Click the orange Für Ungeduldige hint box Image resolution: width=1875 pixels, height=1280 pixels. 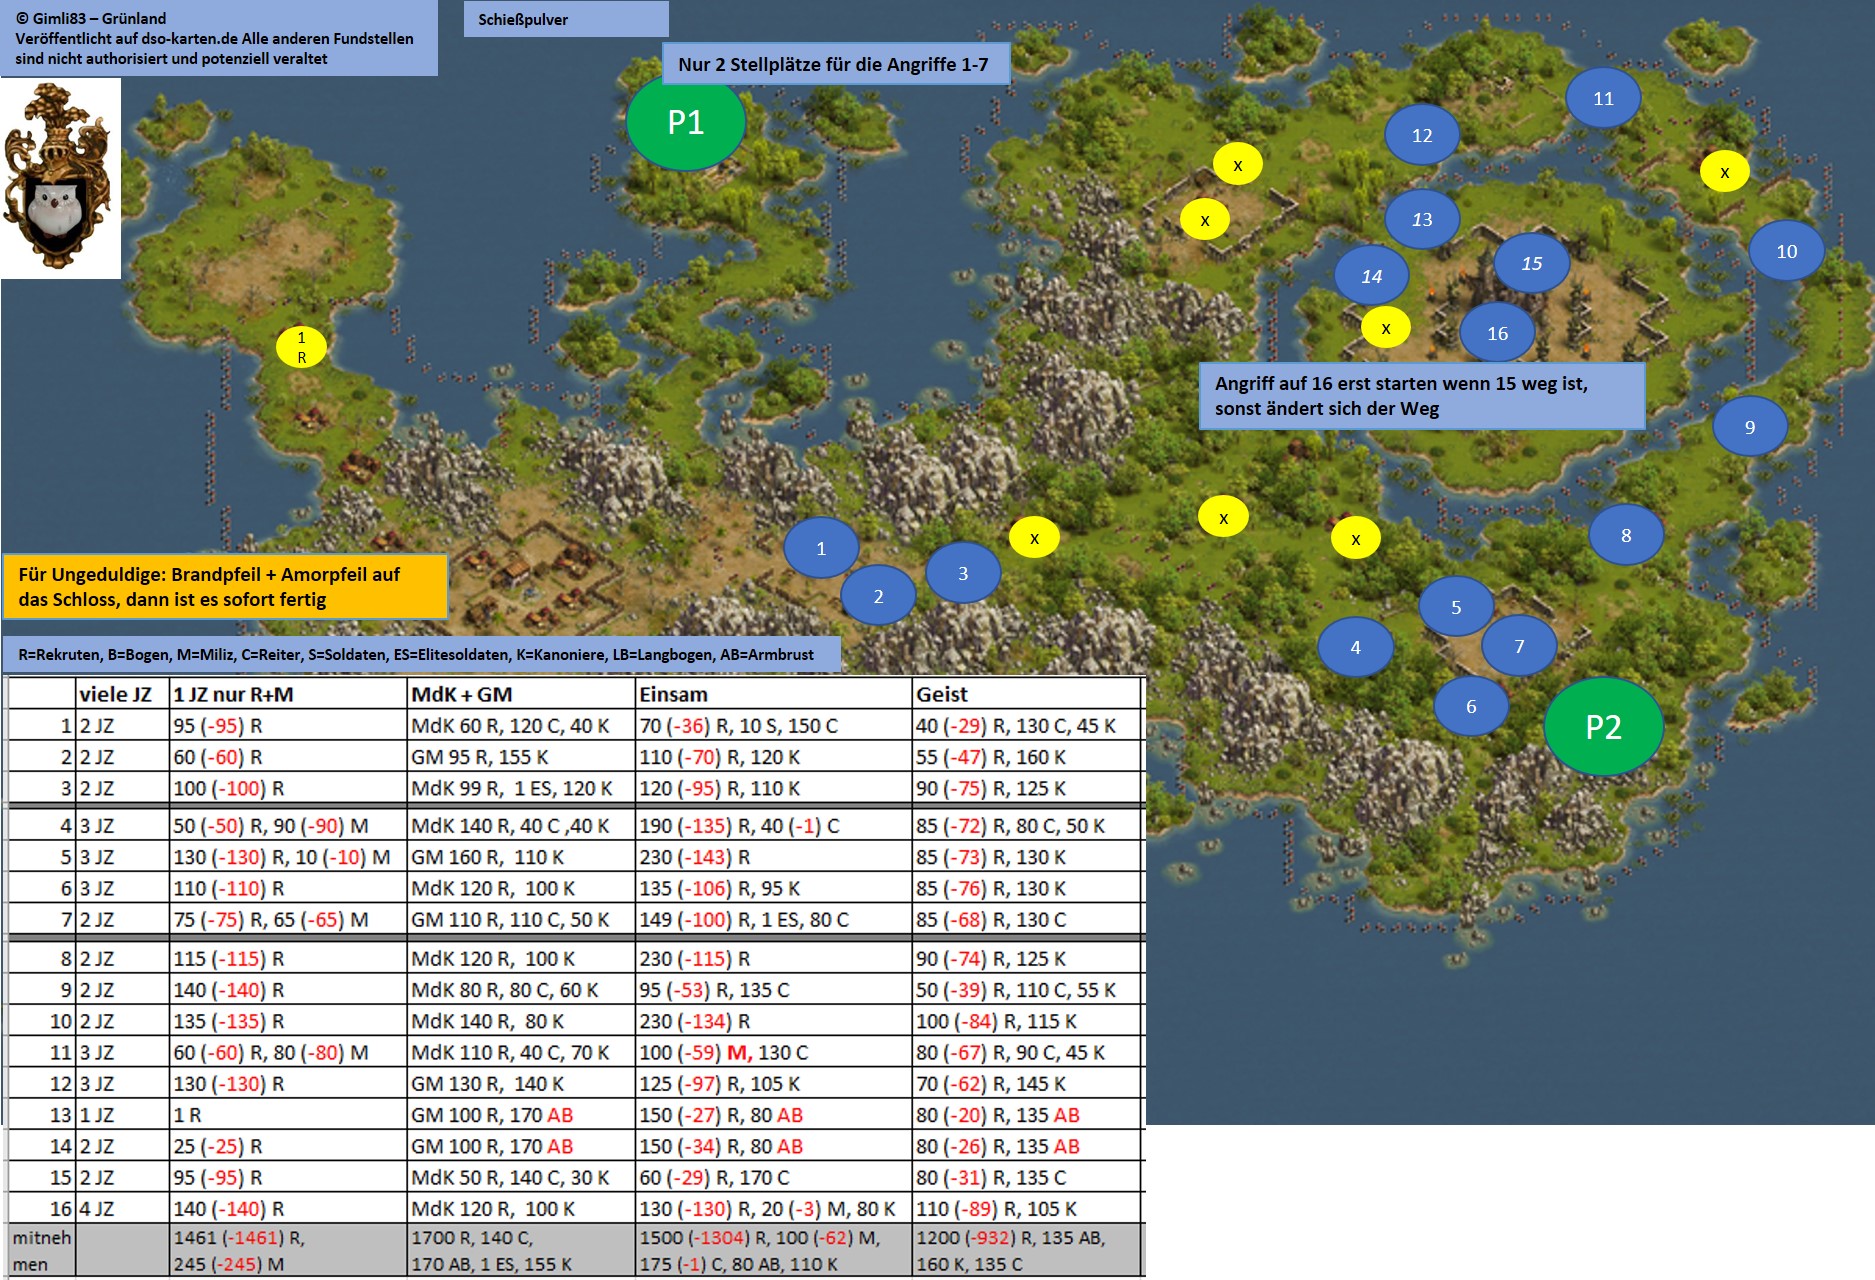coord(224,587)
